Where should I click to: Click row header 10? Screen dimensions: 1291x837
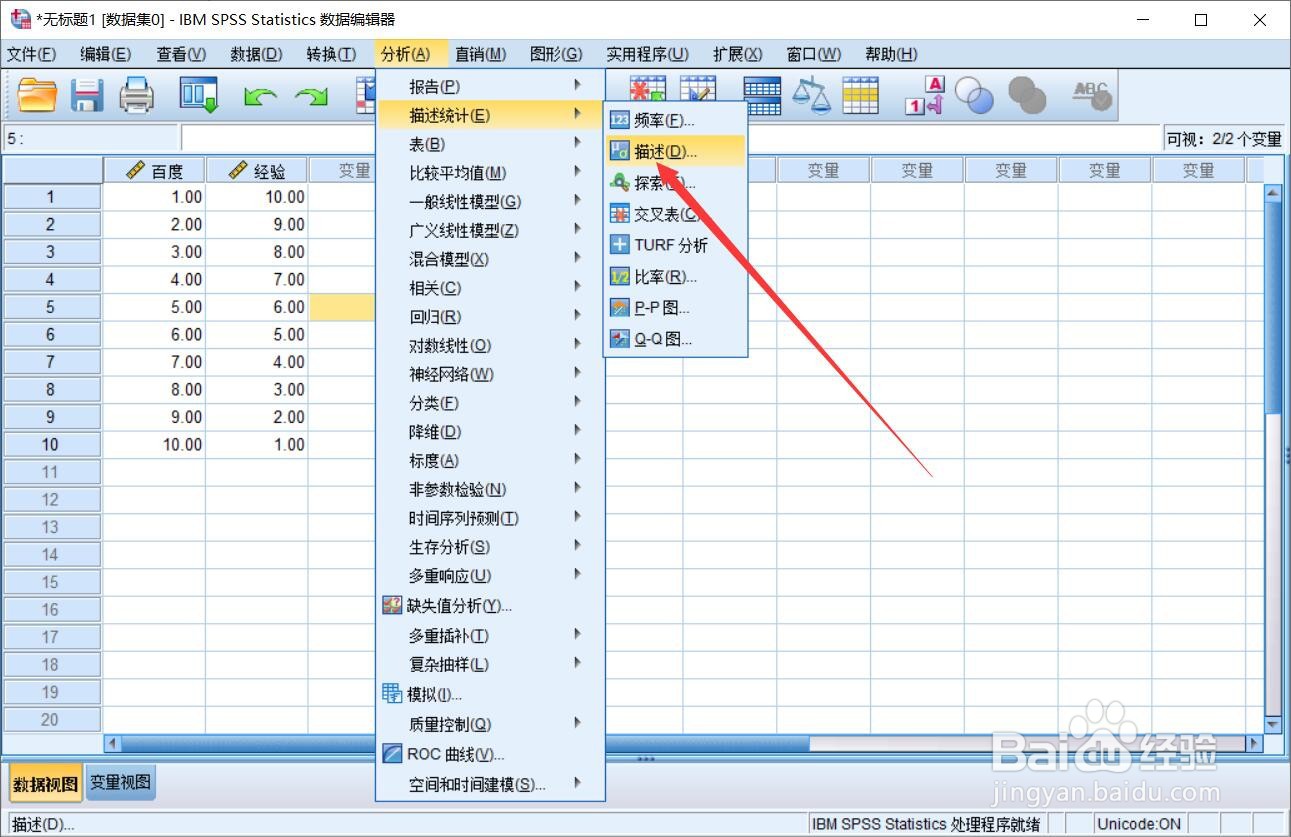pyautogui.click(x=52, y=444)
